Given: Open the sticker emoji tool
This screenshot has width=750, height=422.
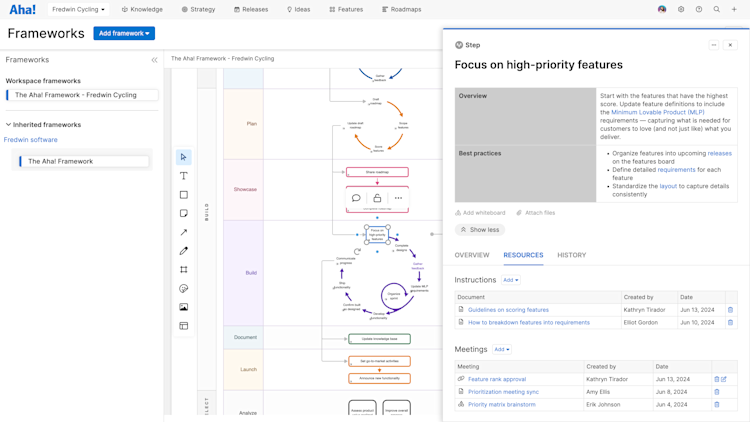Looking at the screenshot, I should pos(184,289).
